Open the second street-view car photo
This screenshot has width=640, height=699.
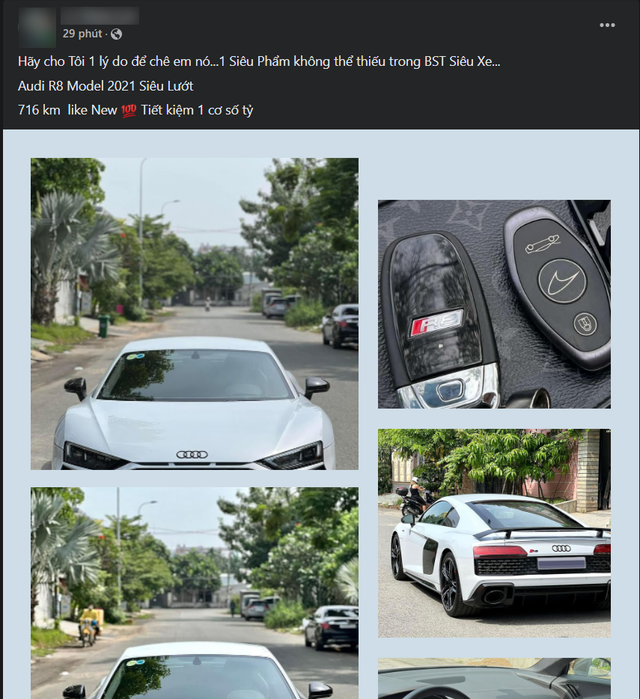tap(194, 593)
